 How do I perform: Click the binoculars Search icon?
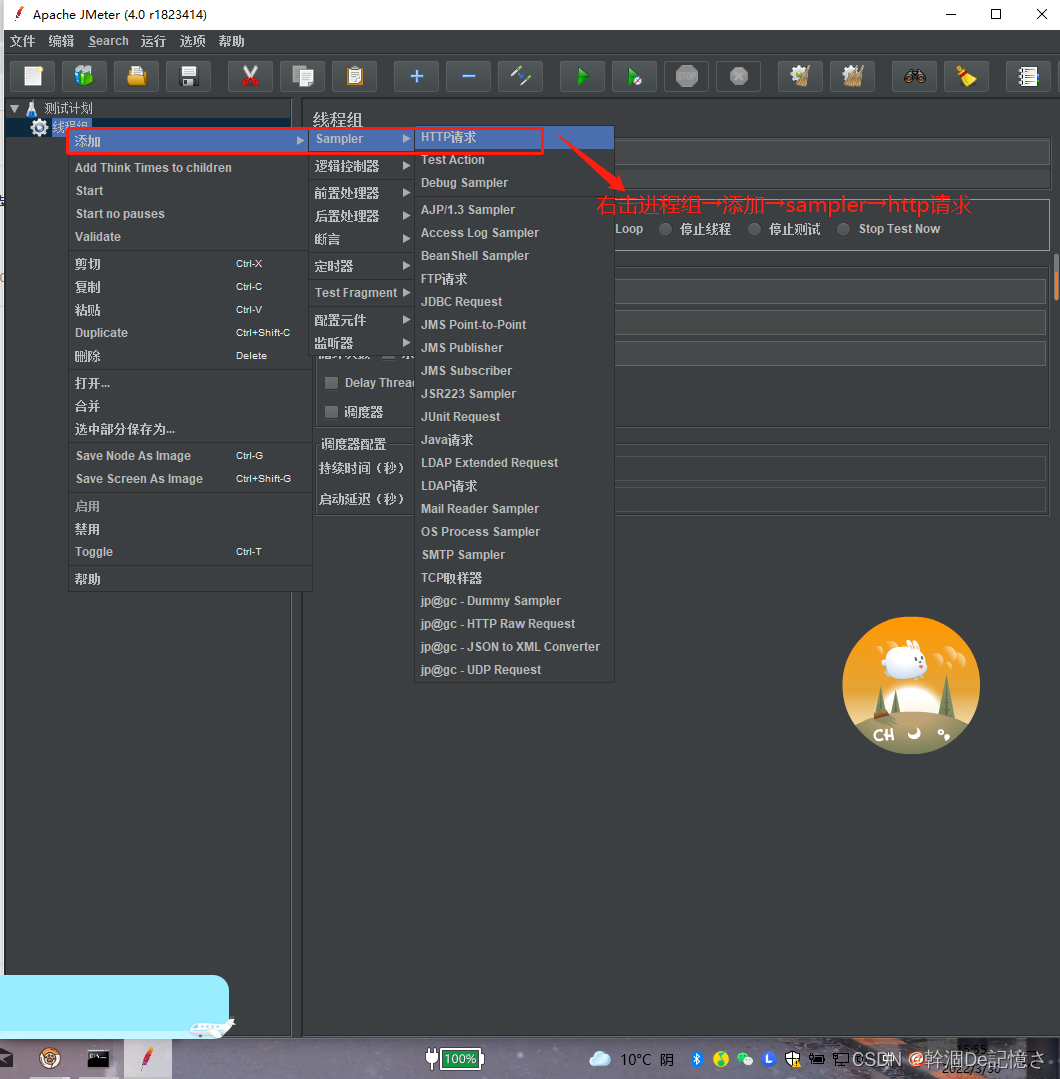pos(915,76)
